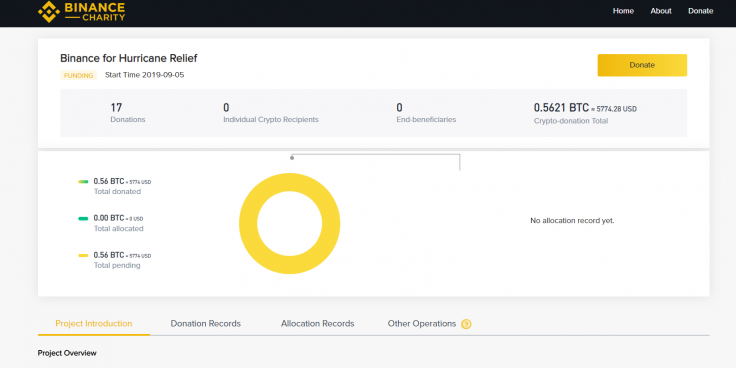The height and width of the screenshot is (368, 736).
Task: Click 'Crypto-donation Total' label
Action: (571, 121)
